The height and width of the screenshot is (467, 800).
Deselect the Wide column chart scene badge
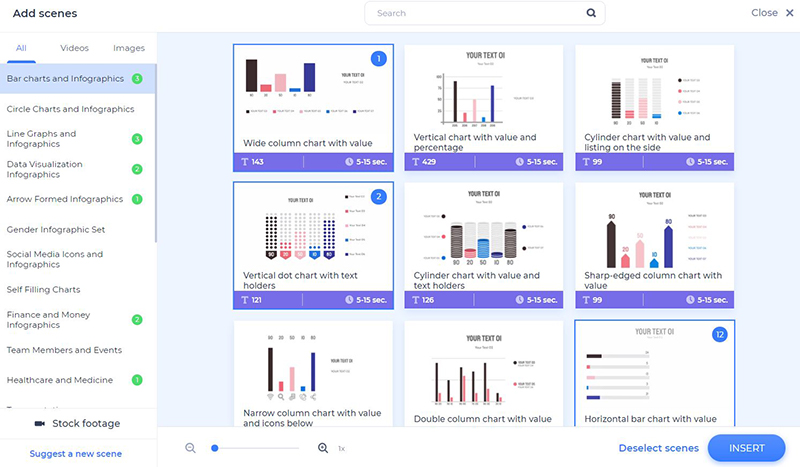(379, 59)
